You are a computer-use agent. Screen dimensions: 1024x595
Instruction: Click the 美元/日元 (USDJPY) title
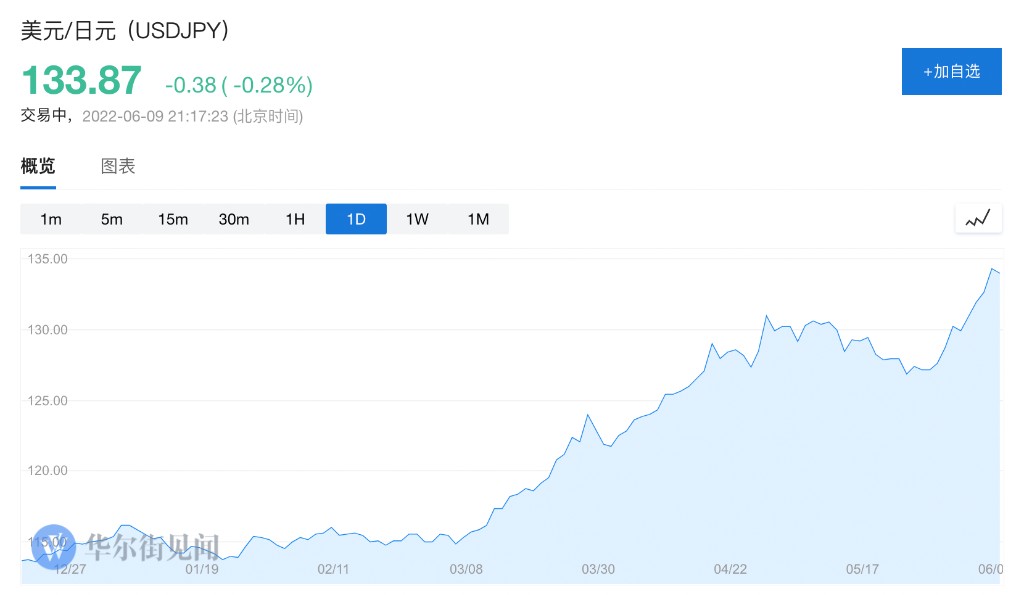pos(126,31)
